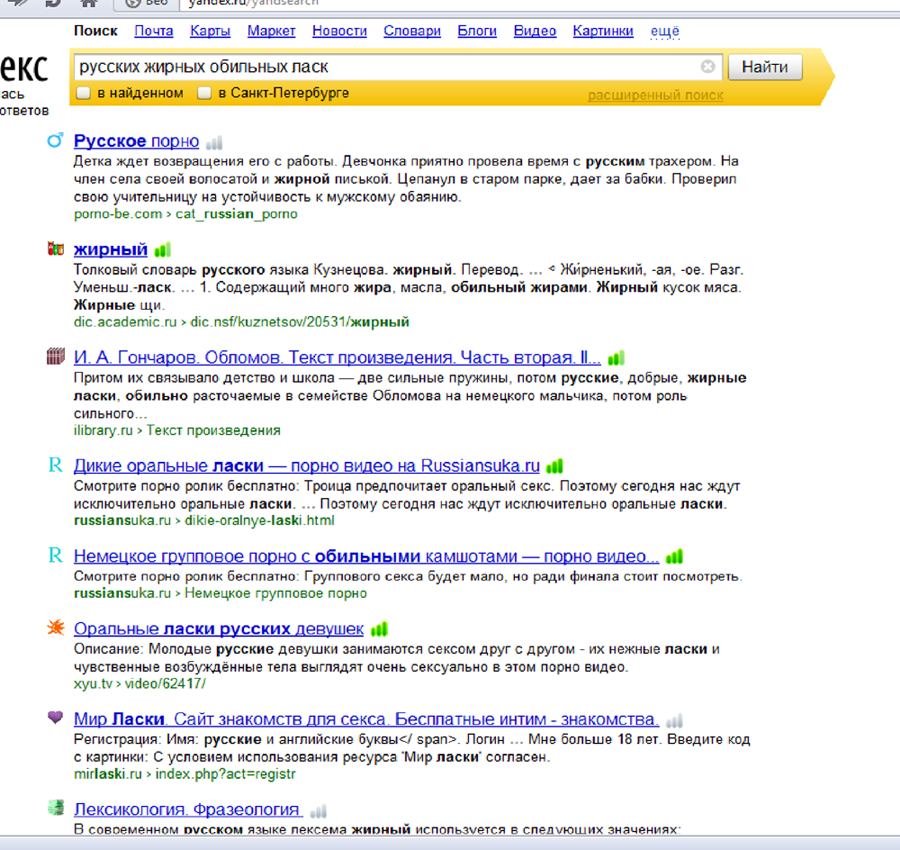Screen dimensions: 900x850
Task: Enable the 'в найденном' checkbox
Action: pyautogui.click(x=84, y=93)
